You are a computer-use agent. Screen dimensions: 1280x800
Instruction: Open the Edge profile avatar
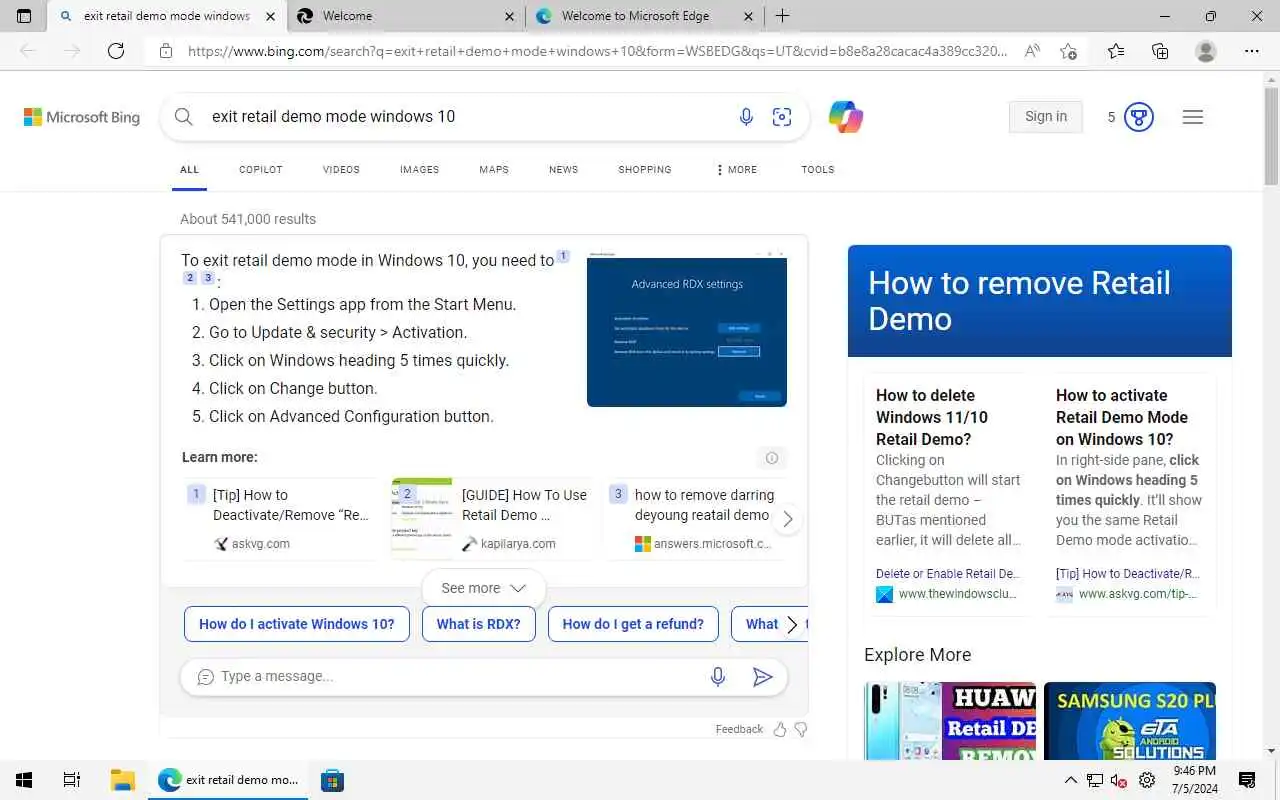[x=1206, y=51]
